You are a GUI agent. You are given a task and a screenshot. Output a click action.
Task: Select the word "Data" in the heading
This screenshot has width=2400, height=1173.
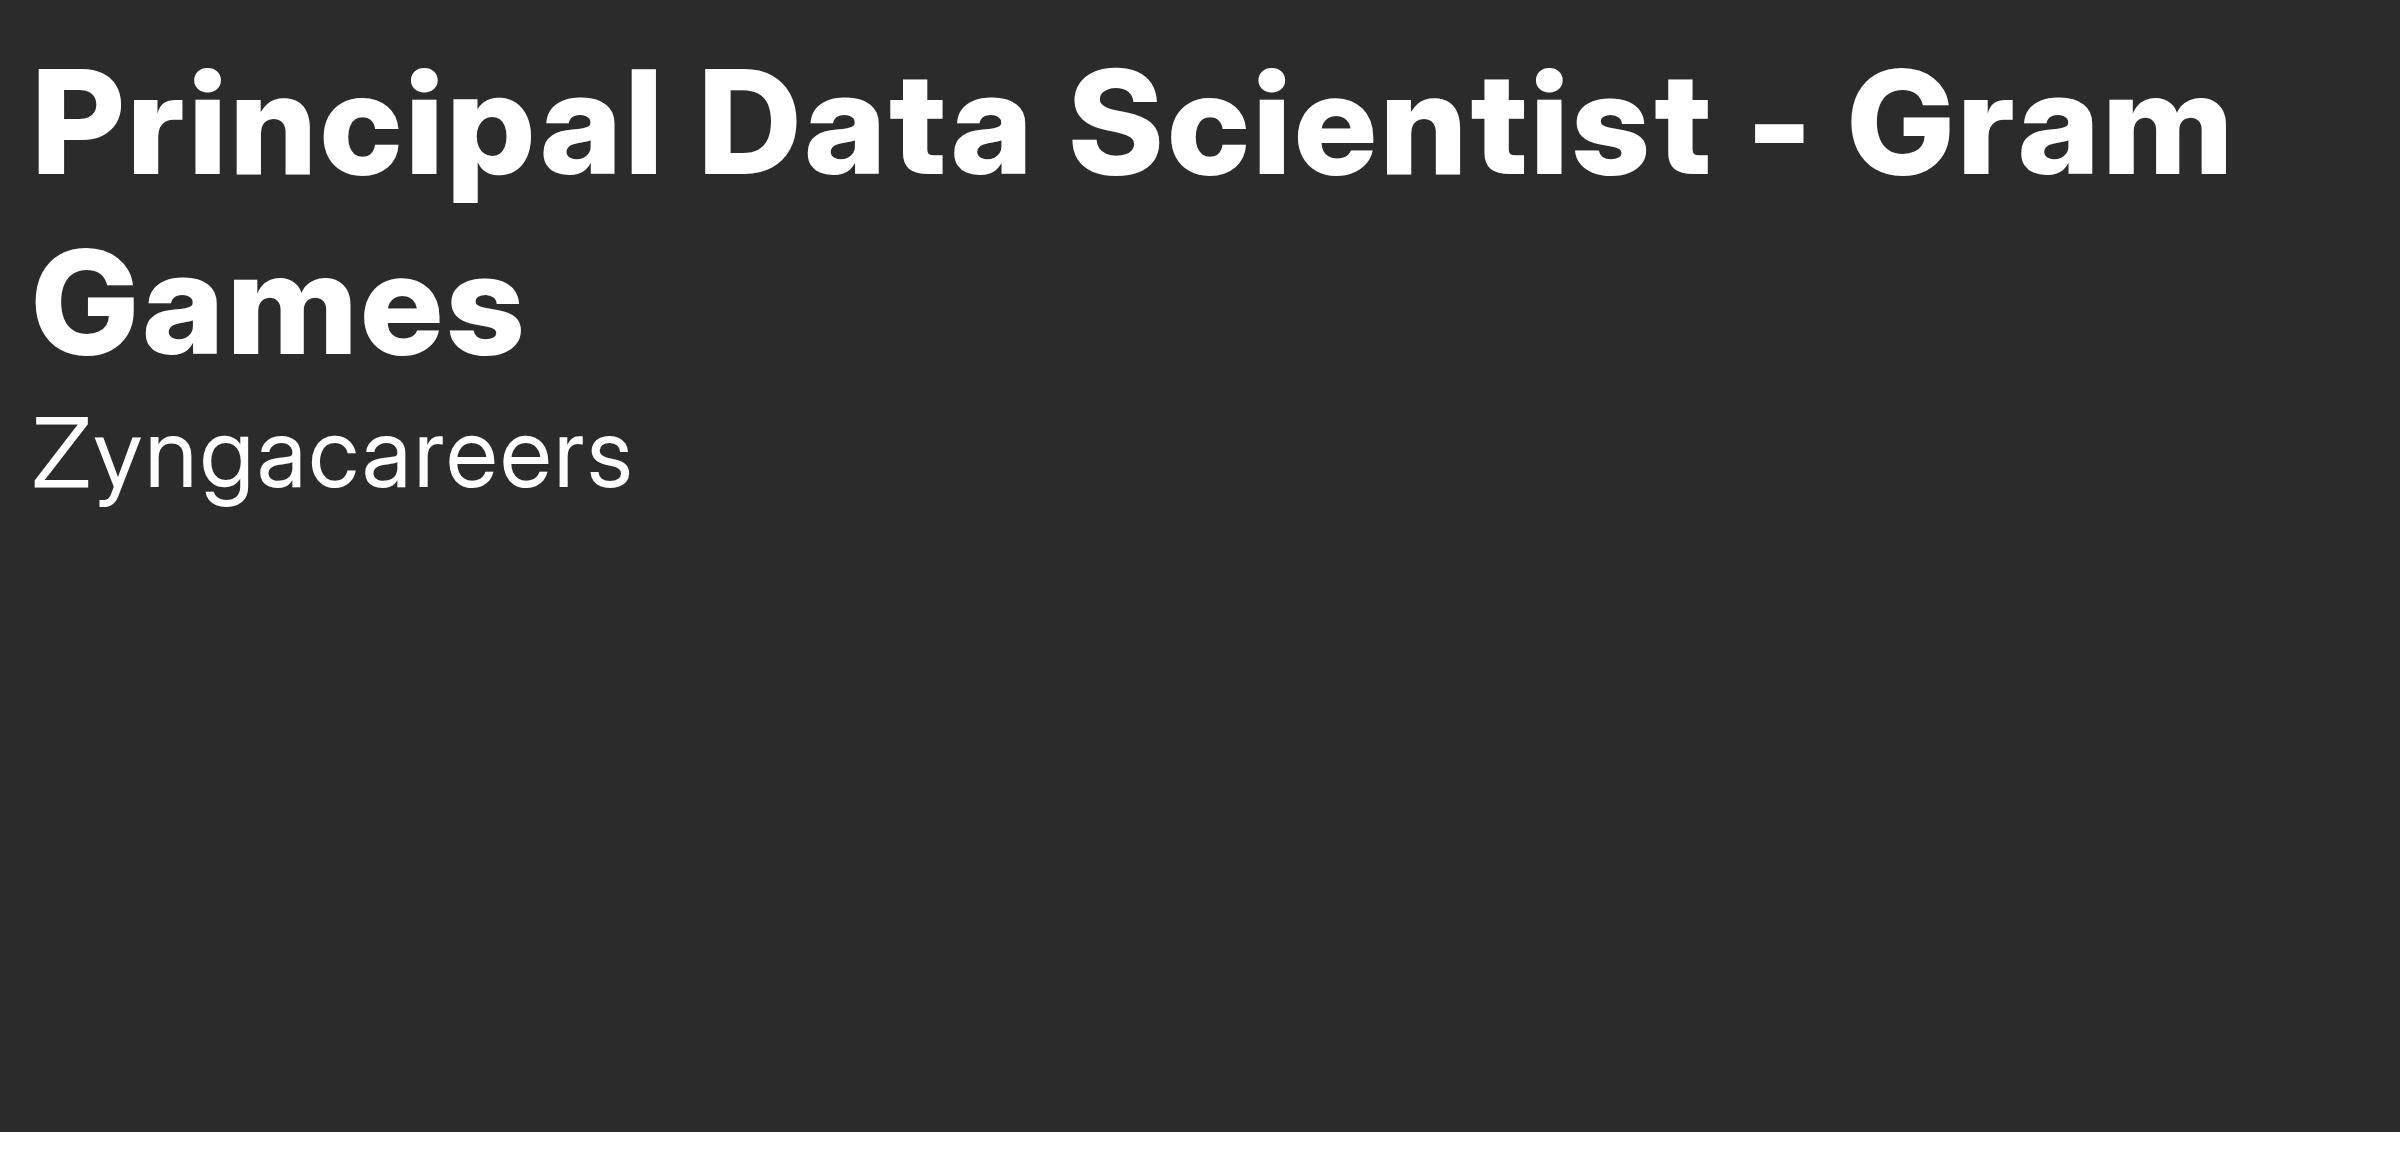point(865,124)
